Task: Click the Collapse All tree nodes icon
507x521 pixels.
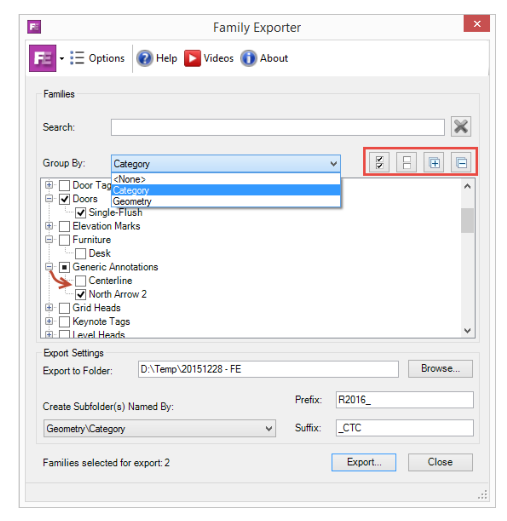Action: pos(461,162)
